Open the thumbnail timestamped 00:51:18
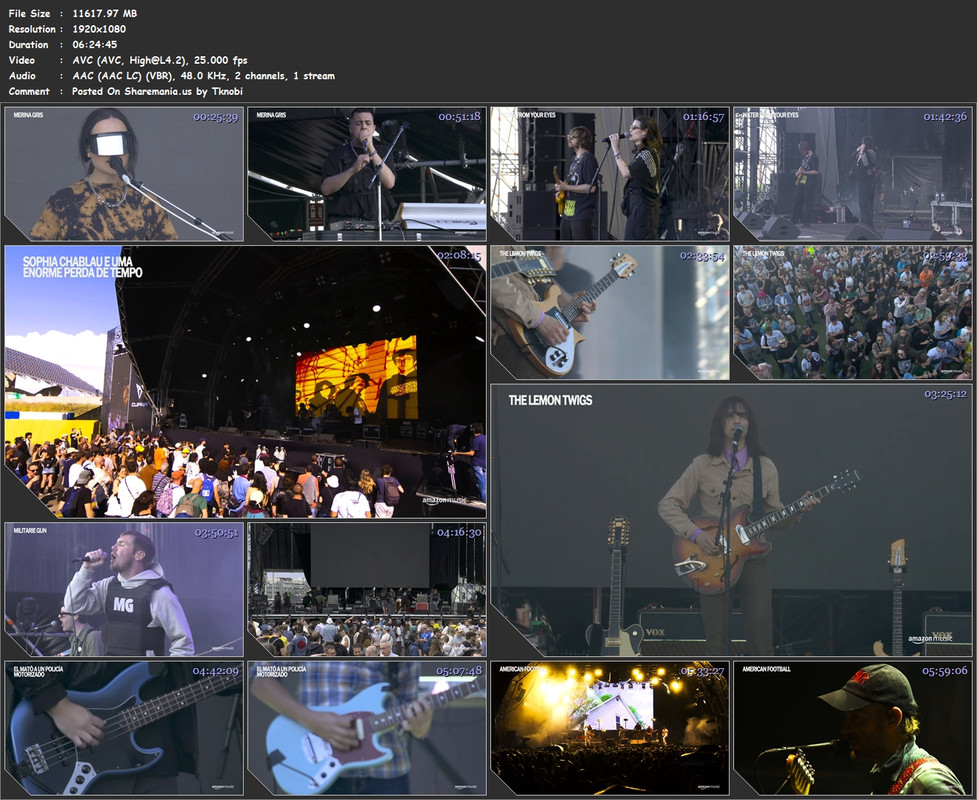 click(x=367, y=174)
